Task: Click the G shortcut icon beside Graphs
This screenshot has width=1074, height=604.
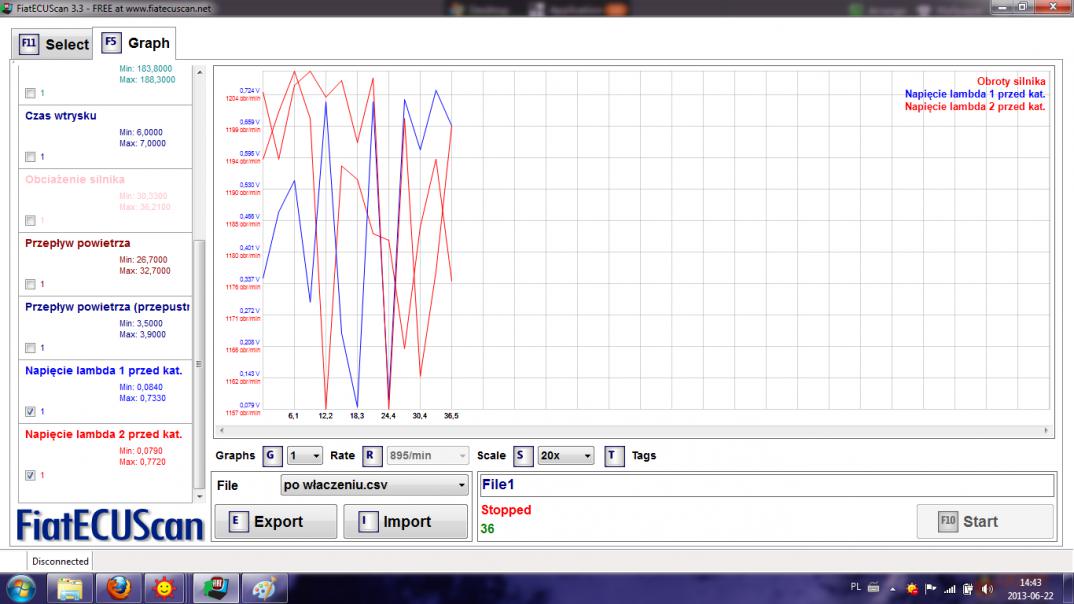Action: pos(271,455)
